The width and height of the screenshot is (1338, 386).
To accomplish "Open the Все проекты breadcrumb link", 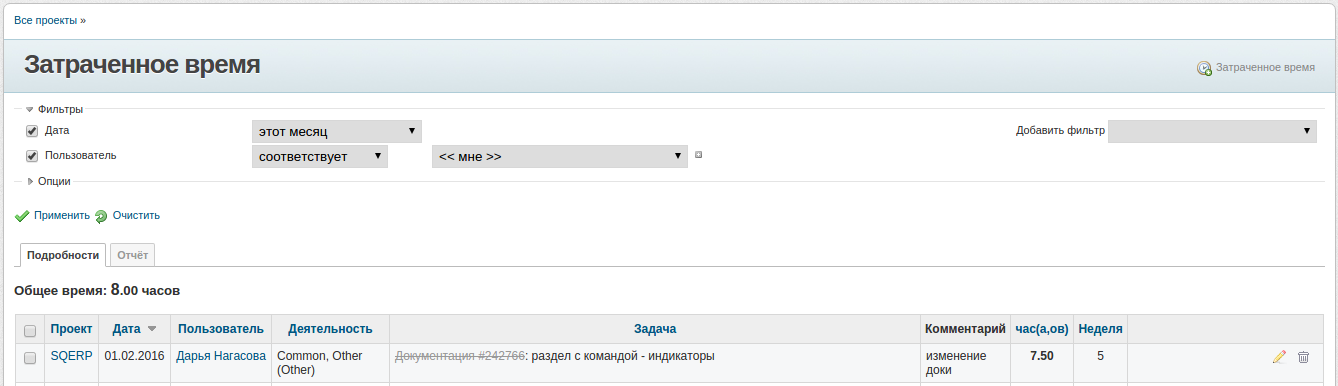I will 50,20.
